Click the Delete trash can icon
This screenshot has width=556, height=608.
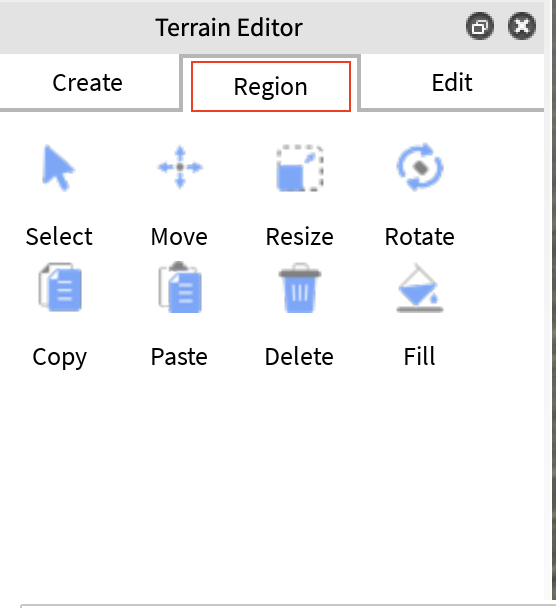(300, 288)
